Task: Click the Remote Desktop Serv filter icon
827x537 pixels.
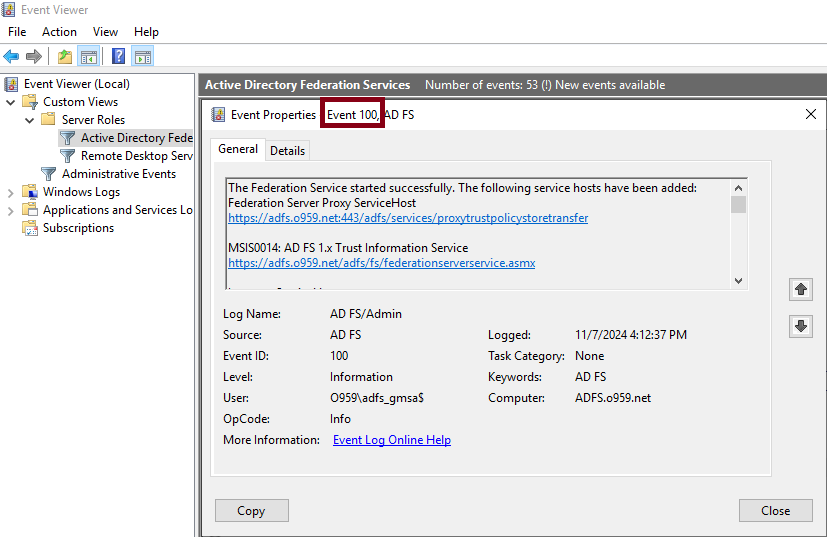Action: (x=67, y=156)
